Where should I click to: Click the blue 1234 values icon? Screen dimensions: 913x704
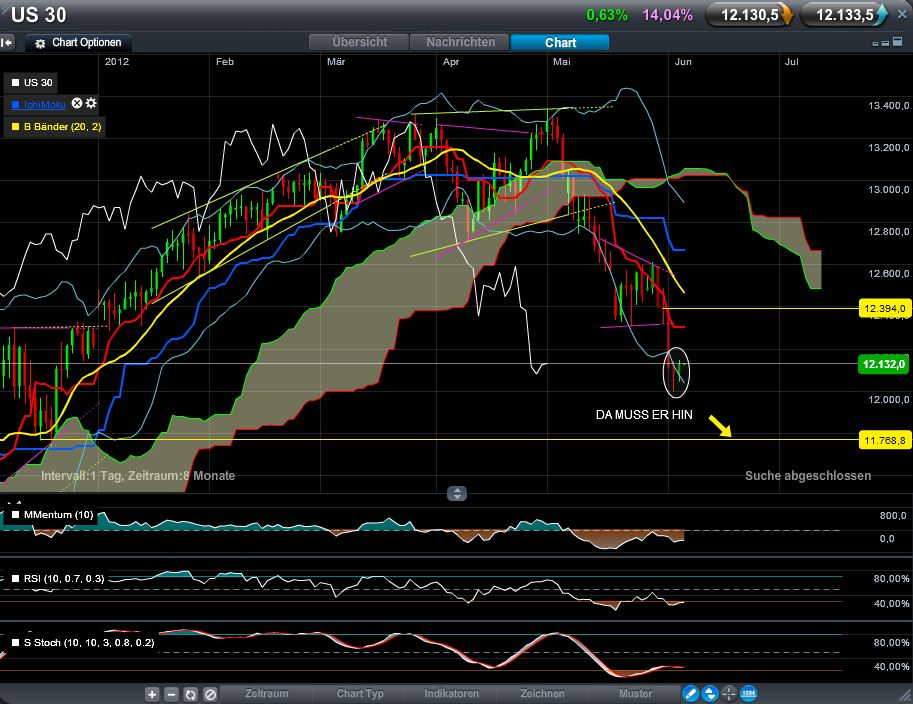tap(748, 694)
